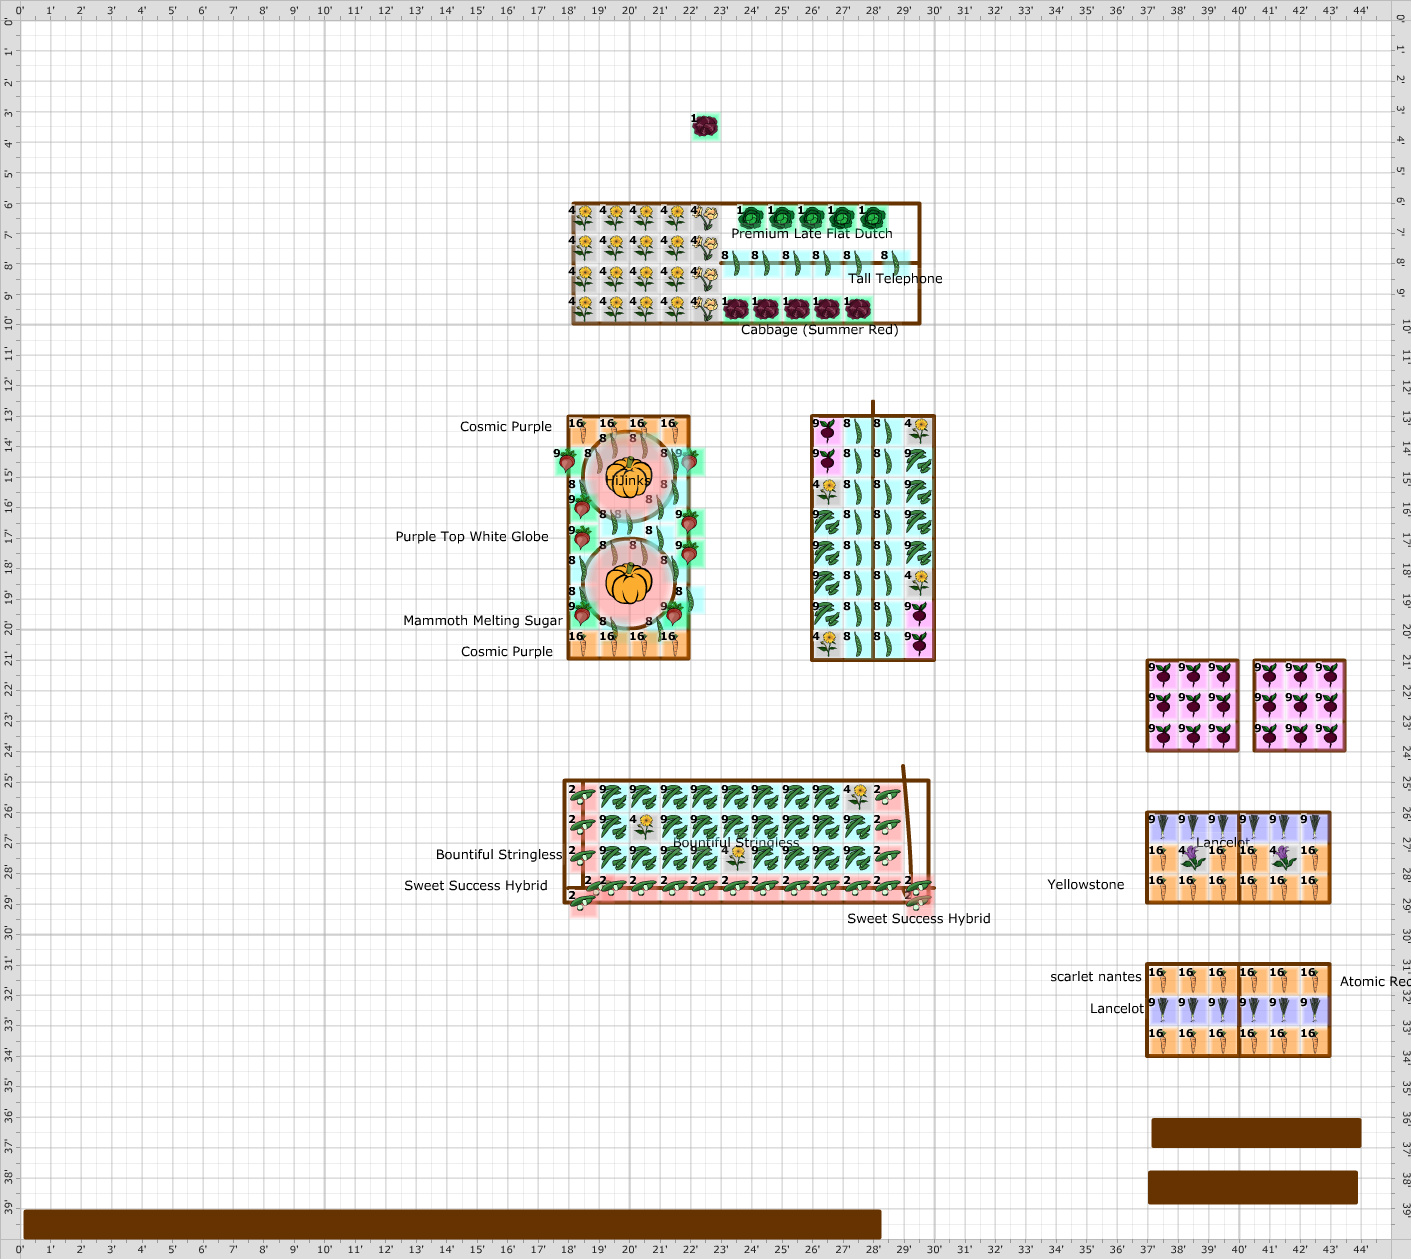Click the Tall Telephone label

[895, 279]
